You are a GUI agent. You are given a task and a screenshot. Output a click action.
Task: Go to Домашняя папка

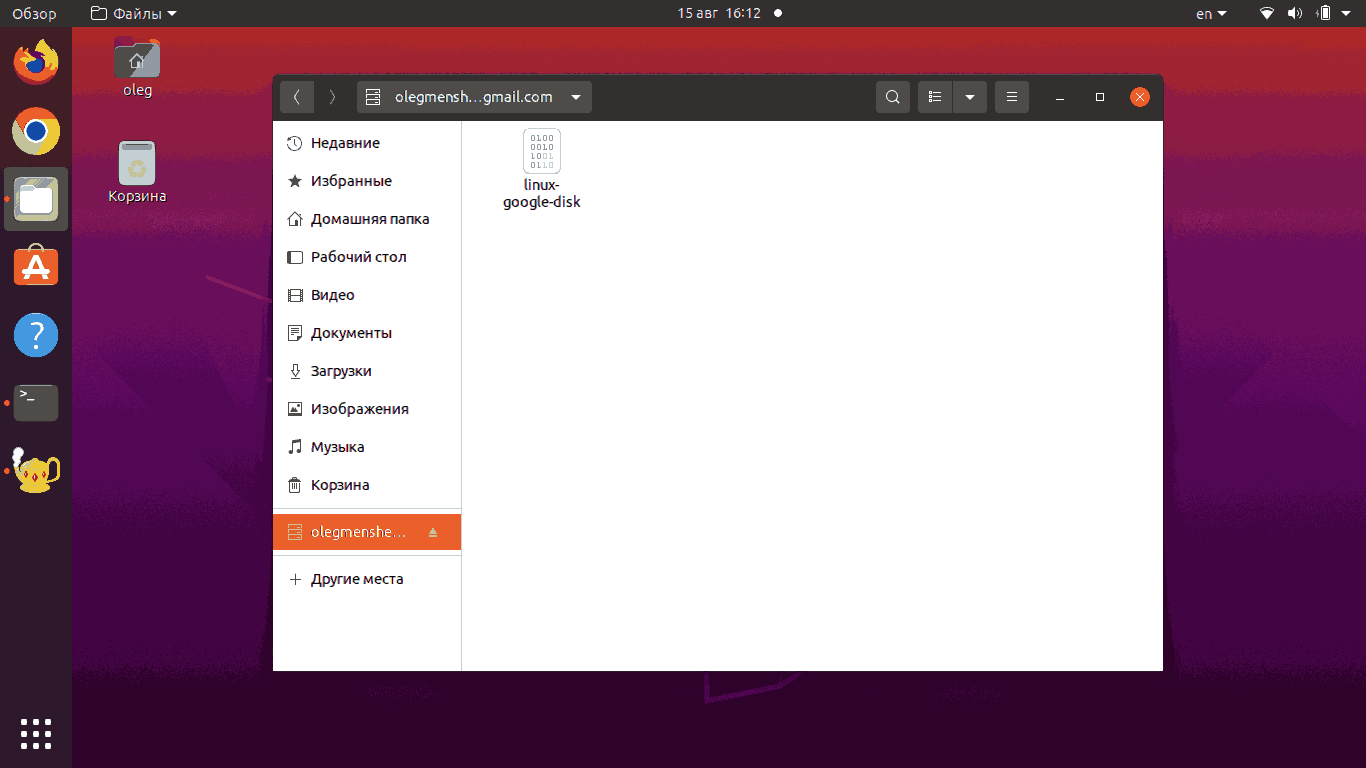(369, 219)
